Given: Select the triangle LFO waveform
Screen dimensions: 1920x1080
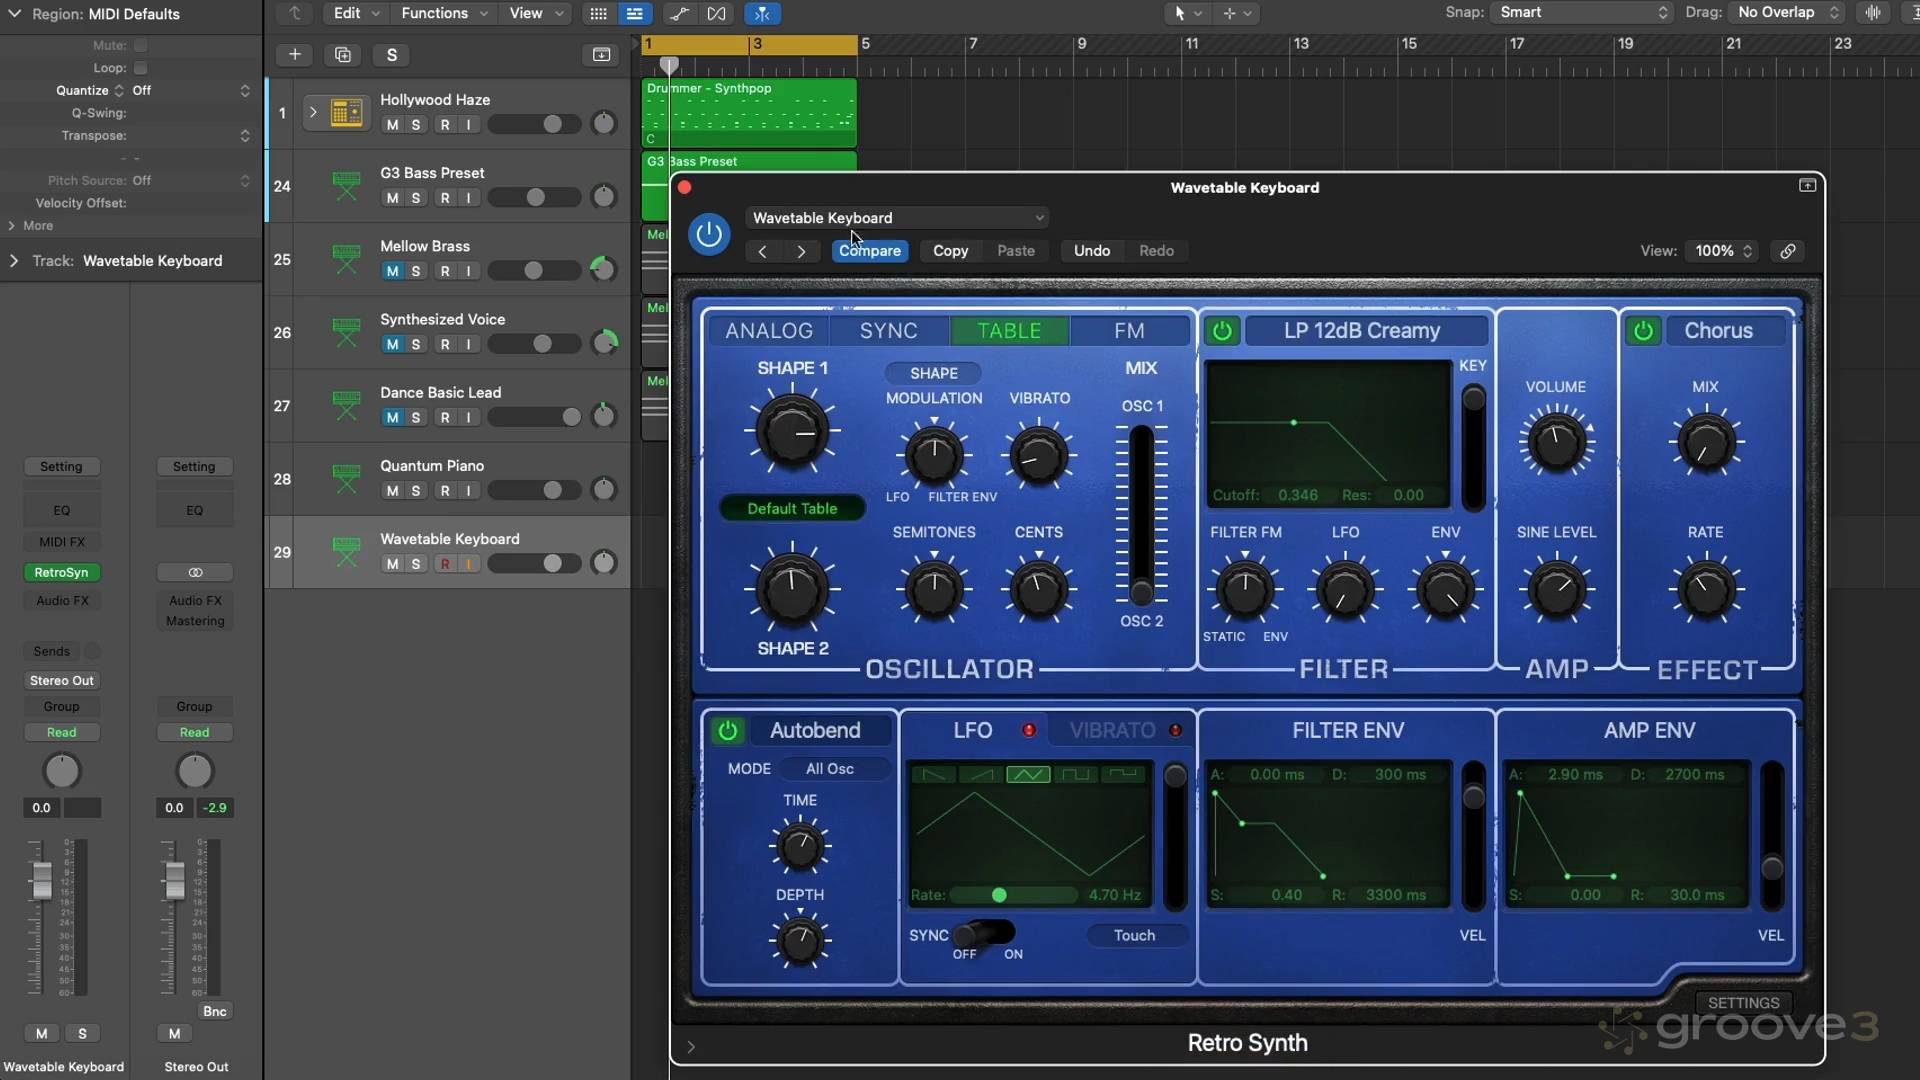Looking at the screenshot, I should click(x=1028, y=774).
